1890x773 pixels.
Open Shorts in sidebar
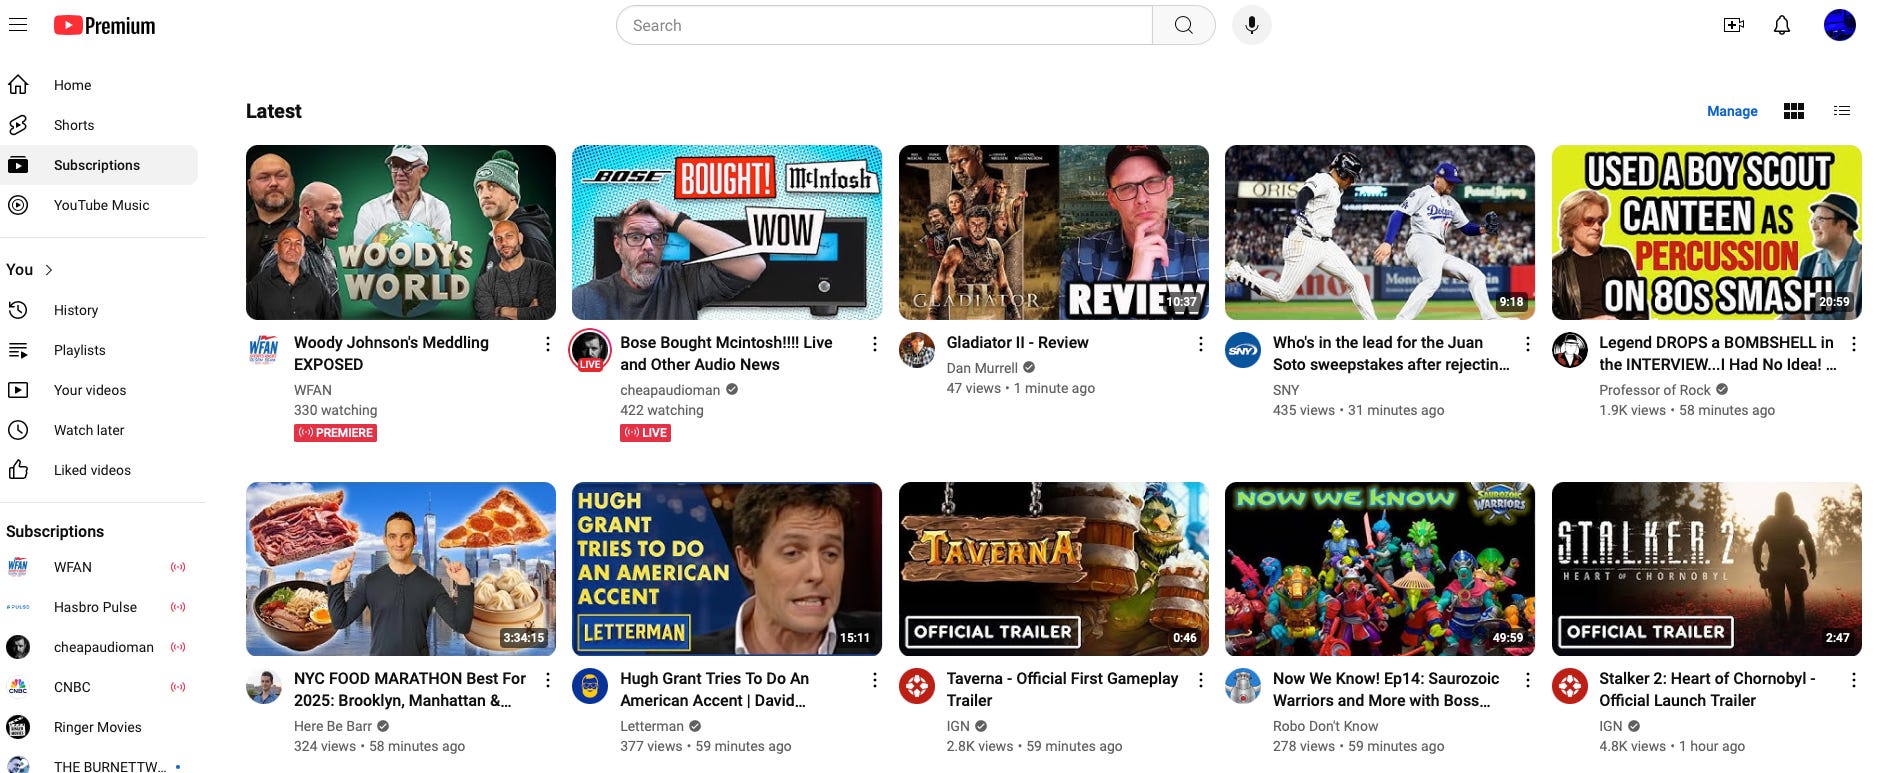(x=99, y=125)
